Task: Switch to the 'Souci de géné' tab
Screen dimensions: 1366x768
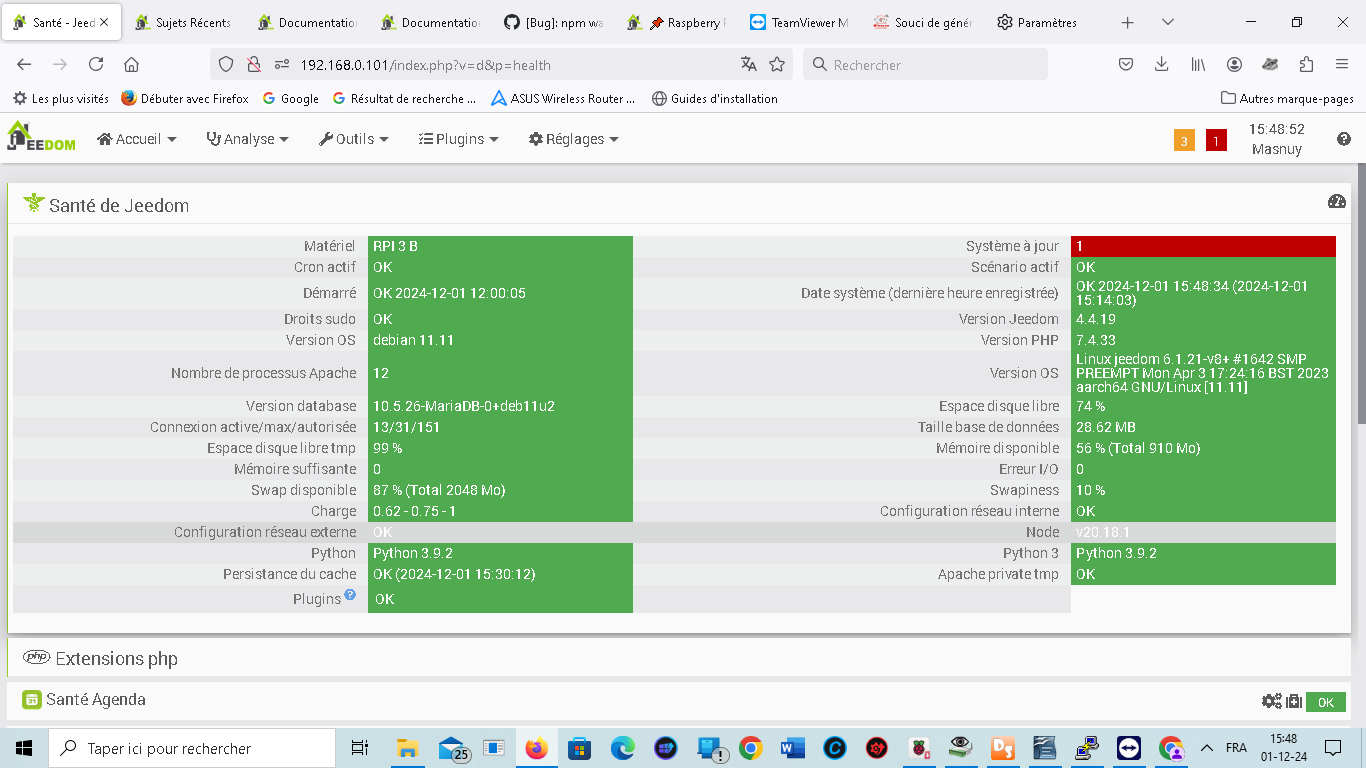Action: coord(923,22)
